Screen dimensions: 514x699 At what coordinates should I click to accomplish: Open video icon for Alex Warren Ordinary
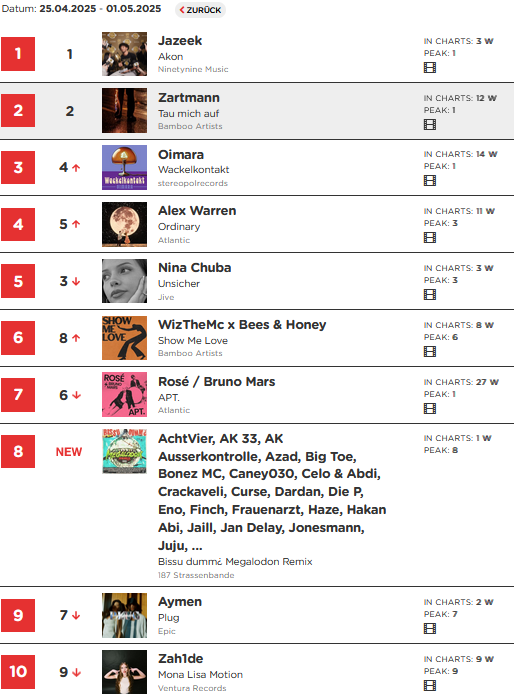pyautogui.click(x=430, y=238)
